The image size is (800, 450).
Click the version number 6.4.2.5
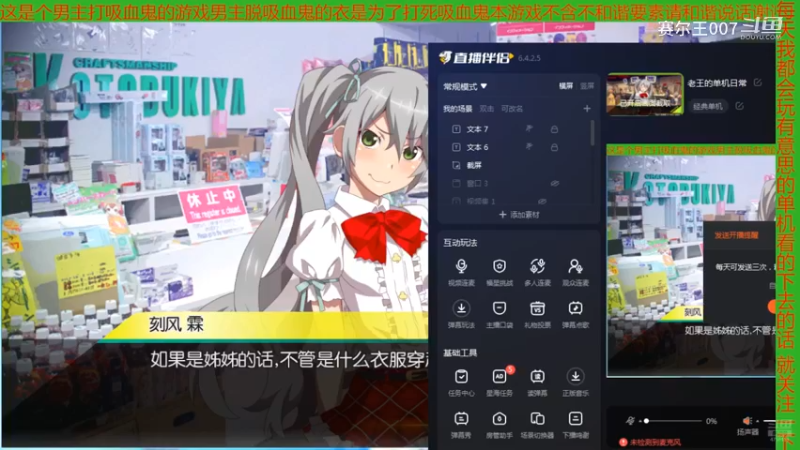[x=529, y=58]
